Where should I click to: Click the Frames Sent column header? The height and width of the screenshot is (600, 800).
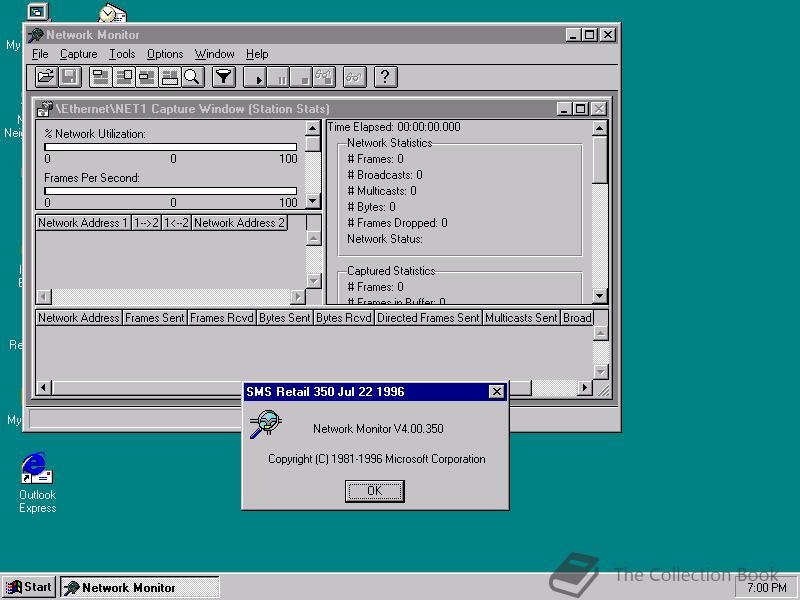tap(155, 318)
